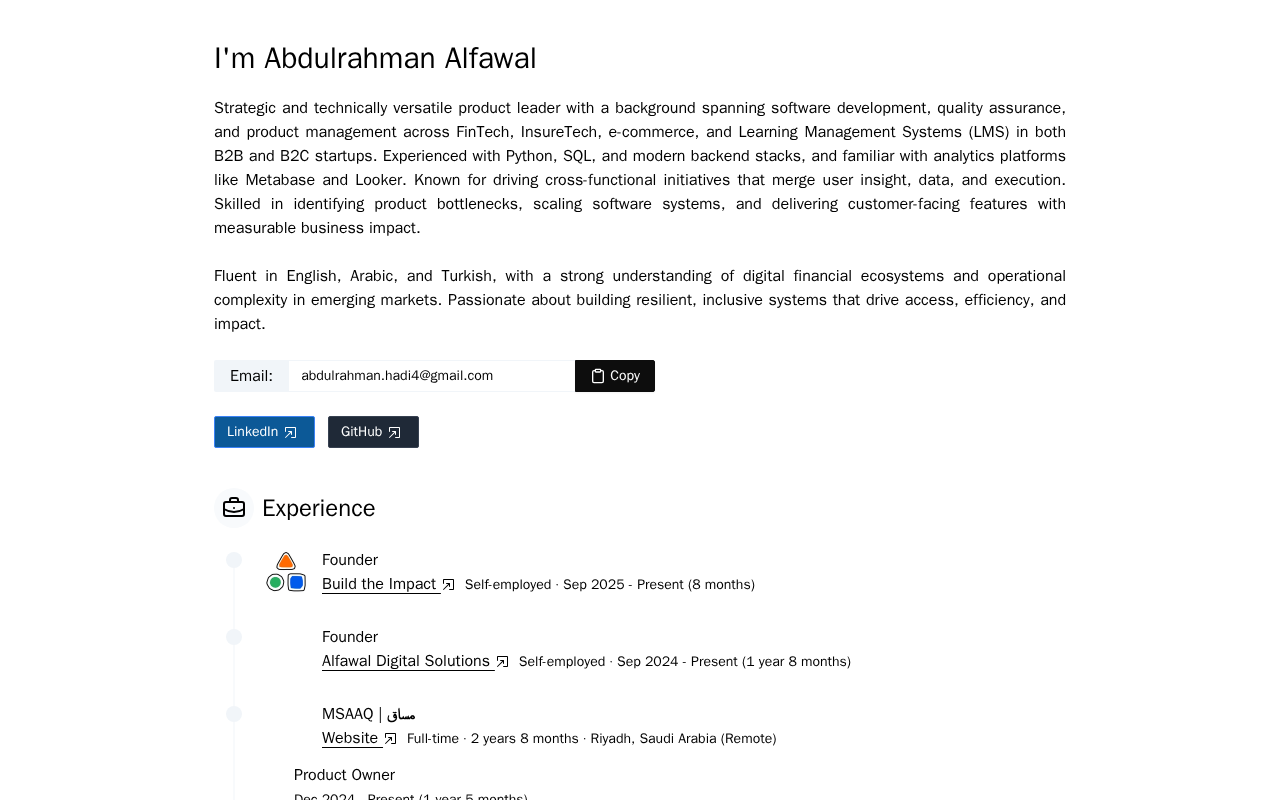Click the arrow icon after Alfawal Digital Solutions
This screenshot has height=800, width=1280.
(x=503, y=662)
